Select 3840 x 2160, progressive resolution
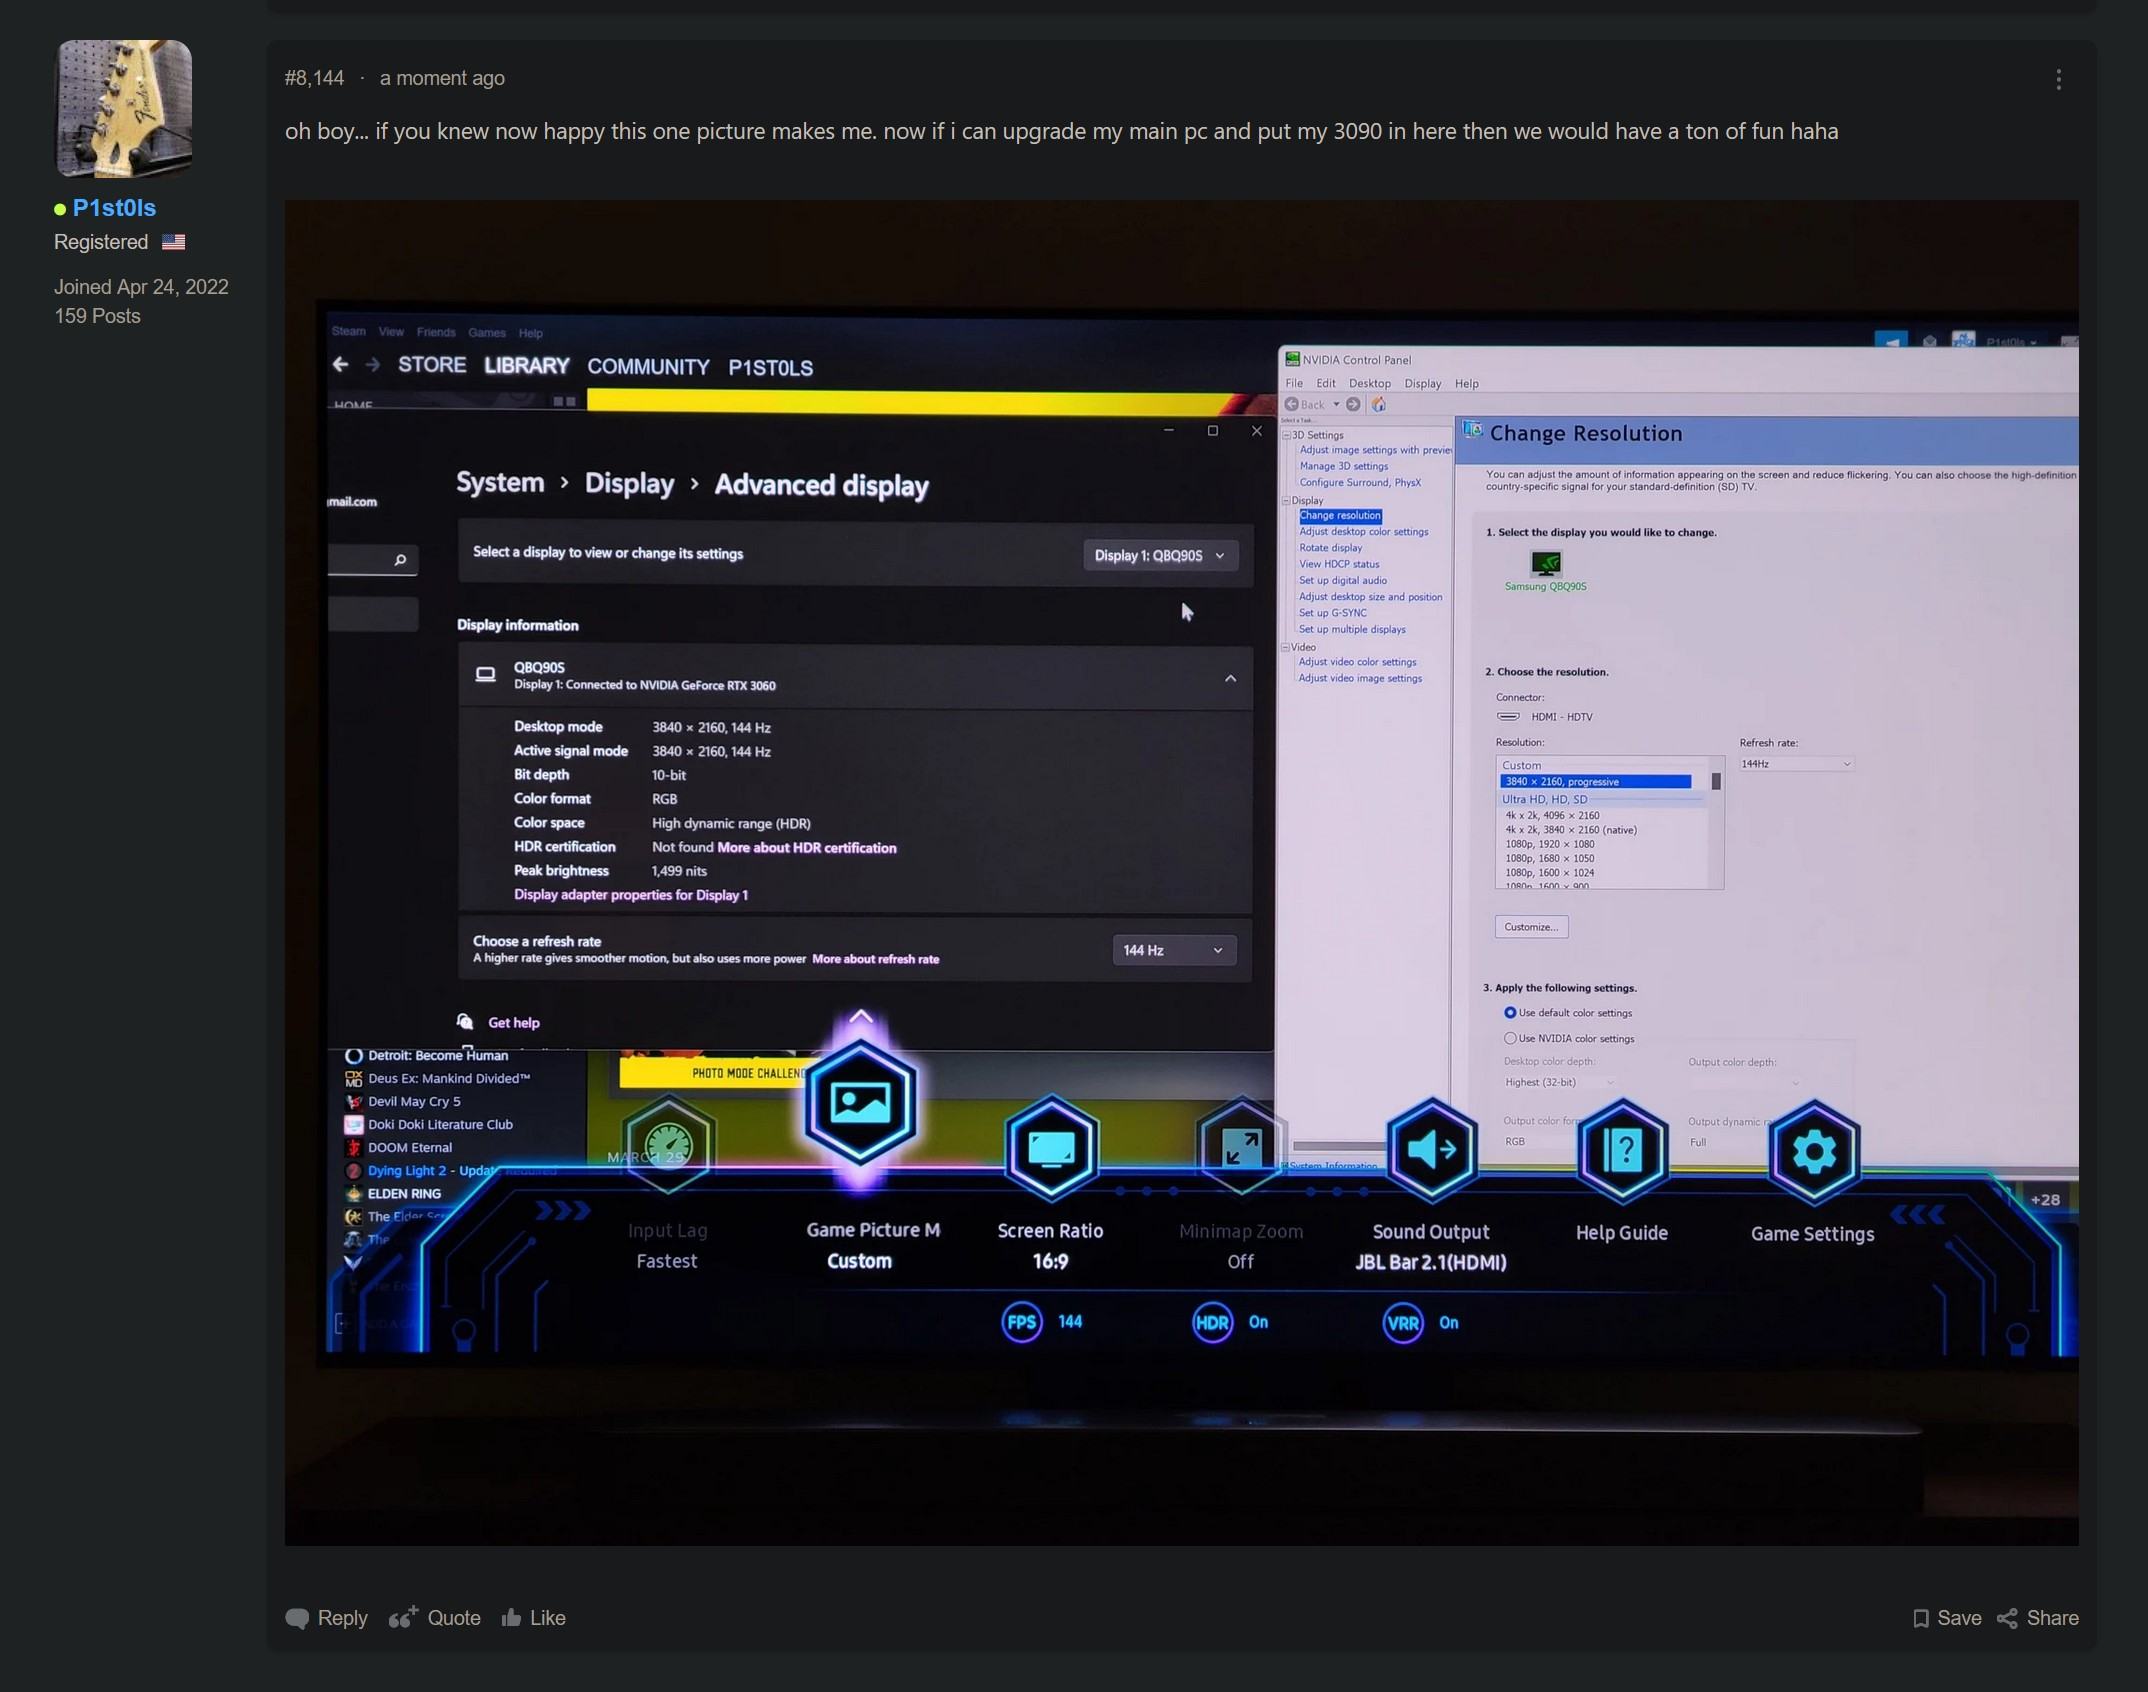2148x1692 pixels. point(1595,782)
